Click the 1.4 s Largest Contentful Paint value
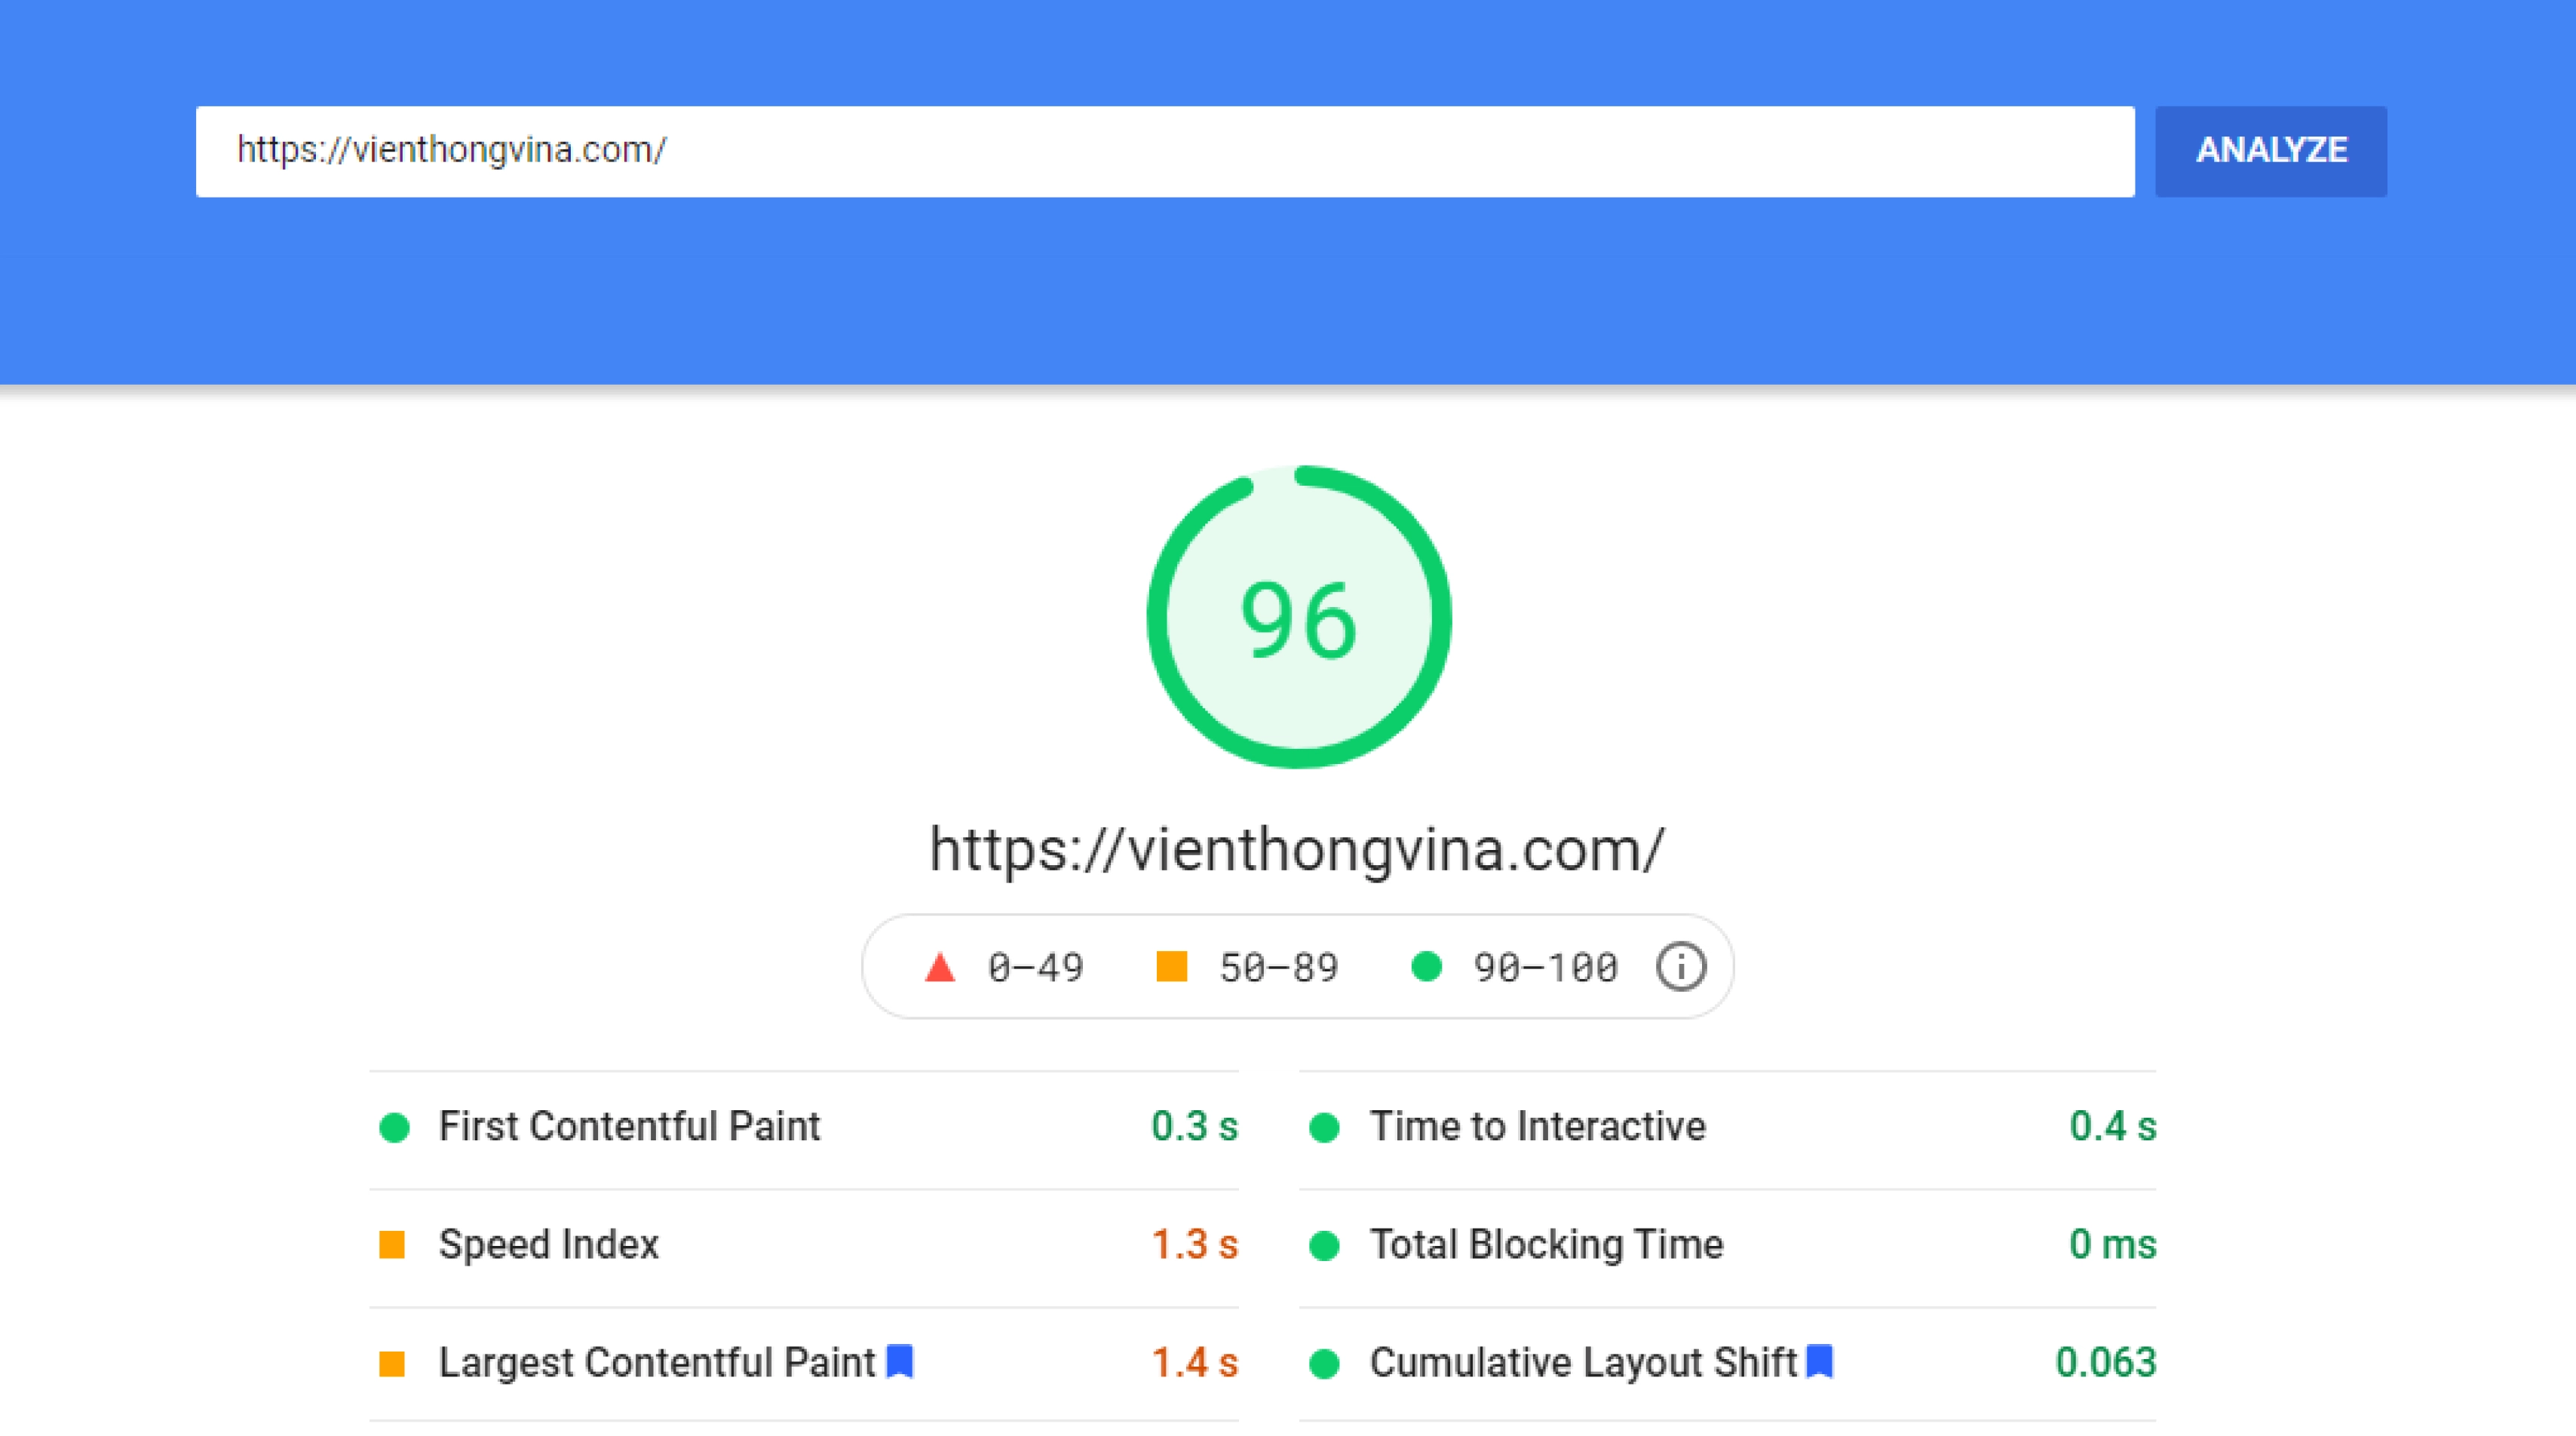 1195,1363
